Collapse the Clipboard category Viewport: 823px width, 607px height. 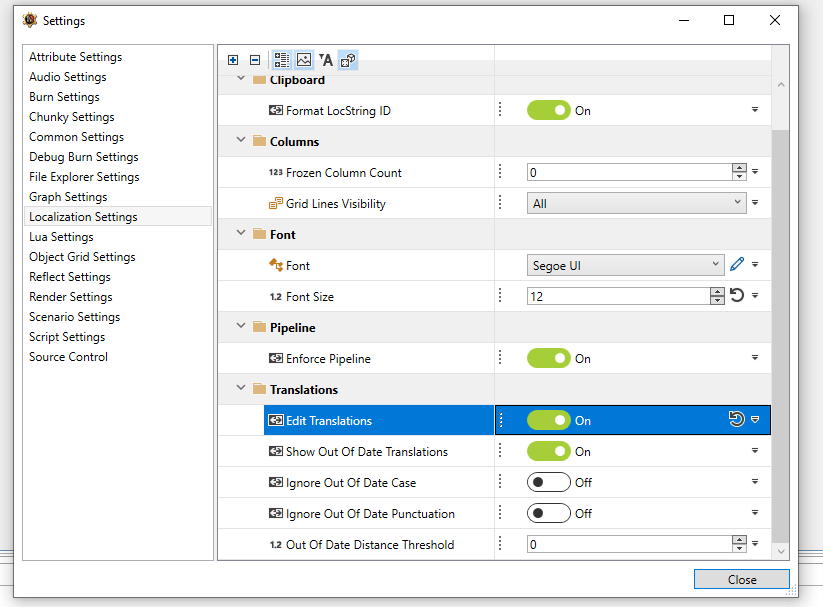pyautogui.click(x=241, y=79)
